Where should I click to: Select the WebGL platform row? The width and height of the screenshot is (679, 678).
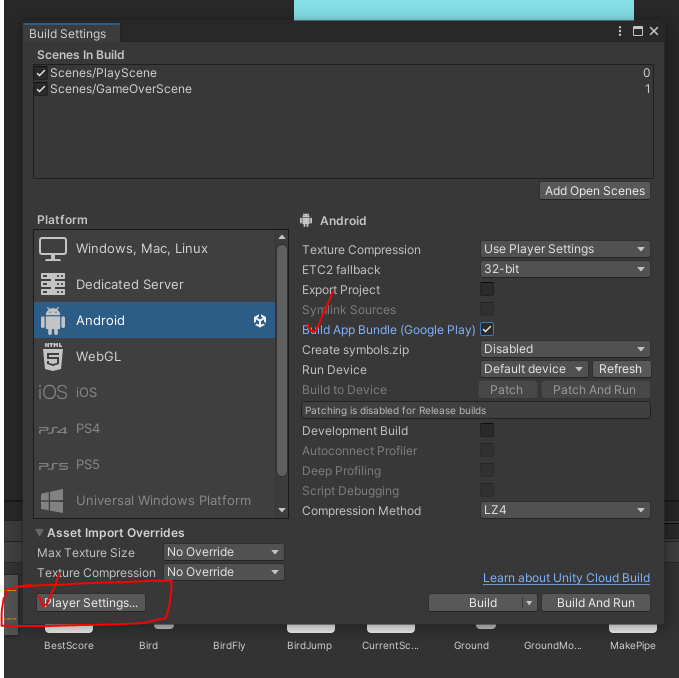point(155,356)
